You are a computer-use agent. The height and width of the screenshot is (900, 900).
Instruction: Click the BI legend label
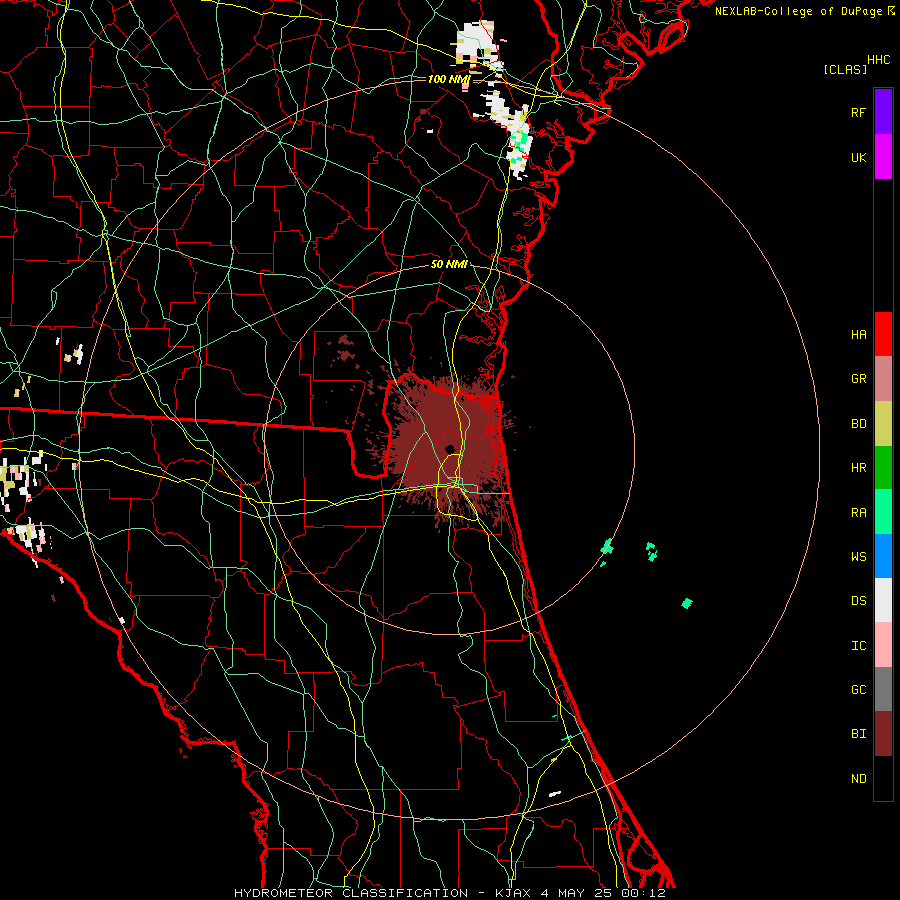click(x=858, y=734)
